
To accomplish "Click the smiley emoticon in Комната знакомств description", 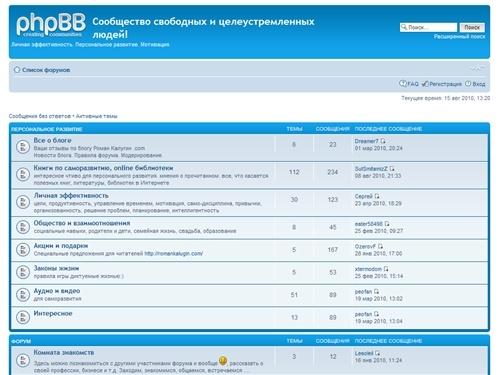I will 223,361.
